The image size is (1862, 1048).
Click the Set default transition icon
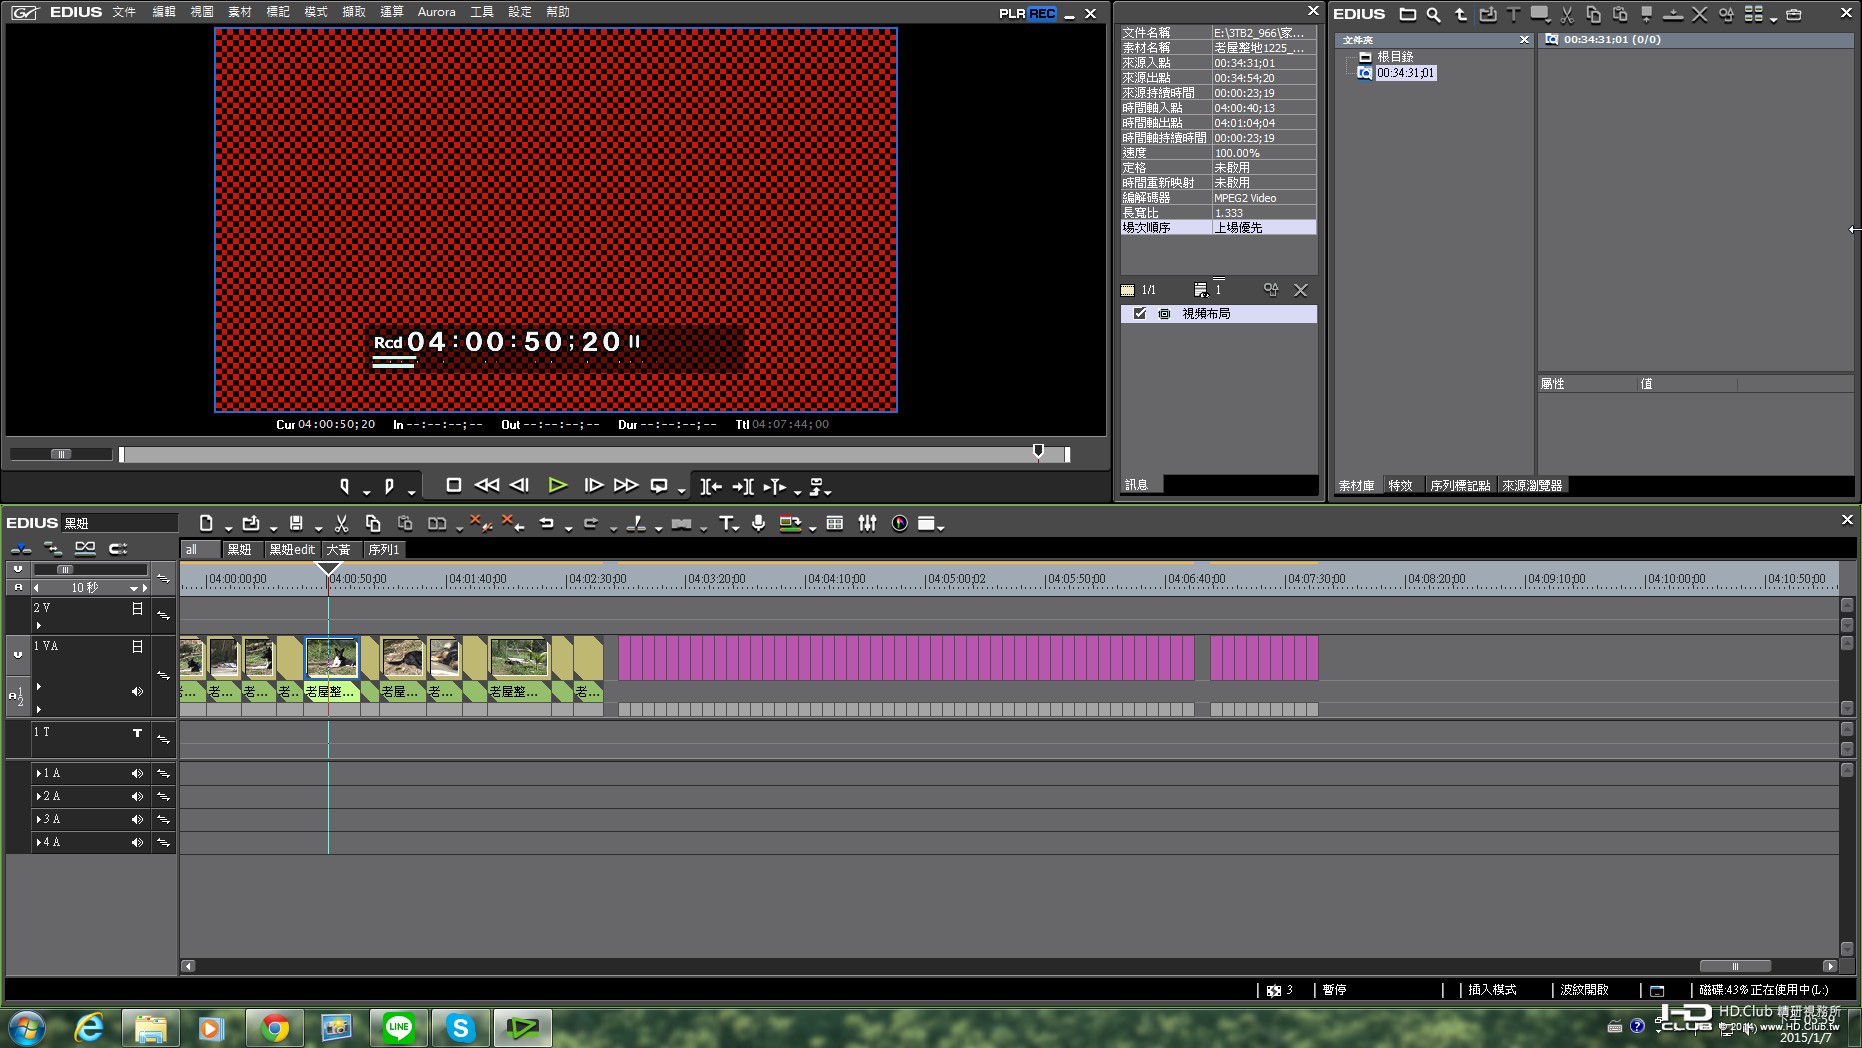click(x=681, y=523)
